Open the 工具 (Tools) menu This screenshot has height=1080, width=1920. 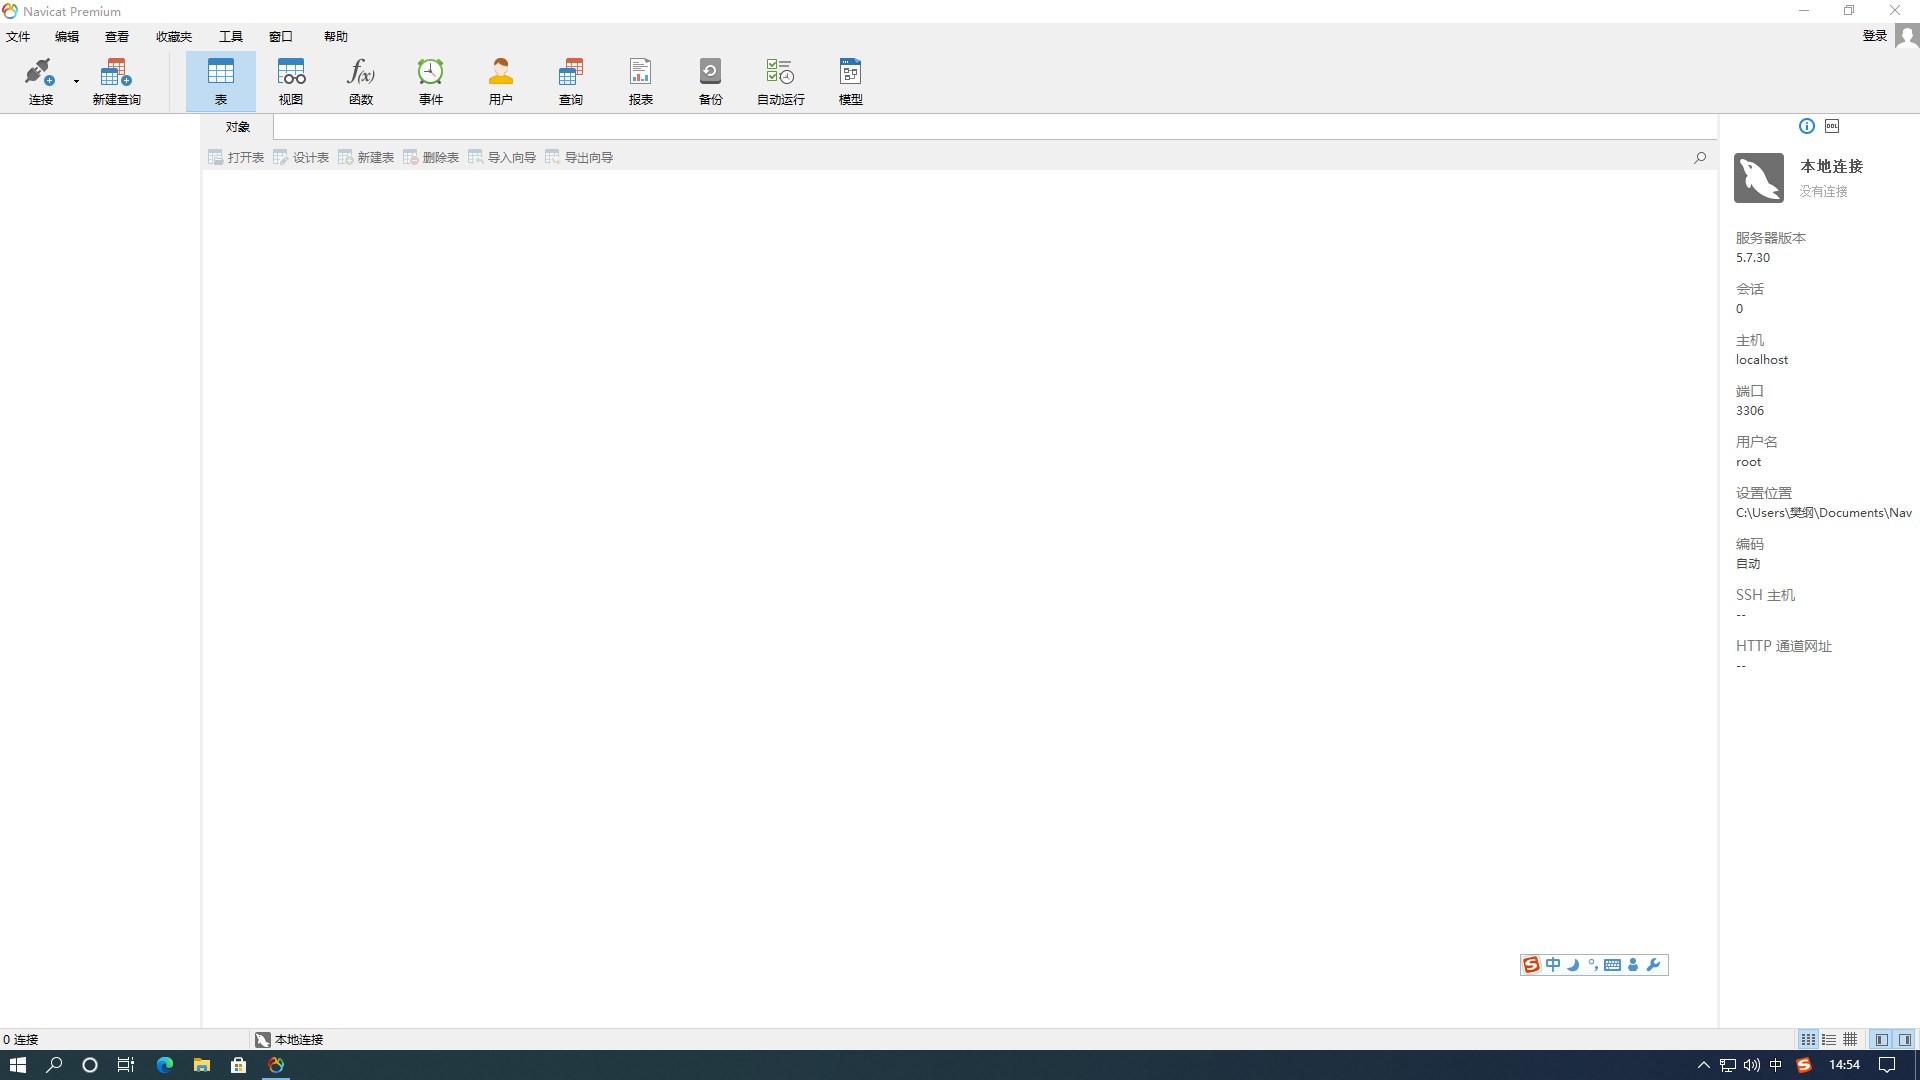point(231,36)
